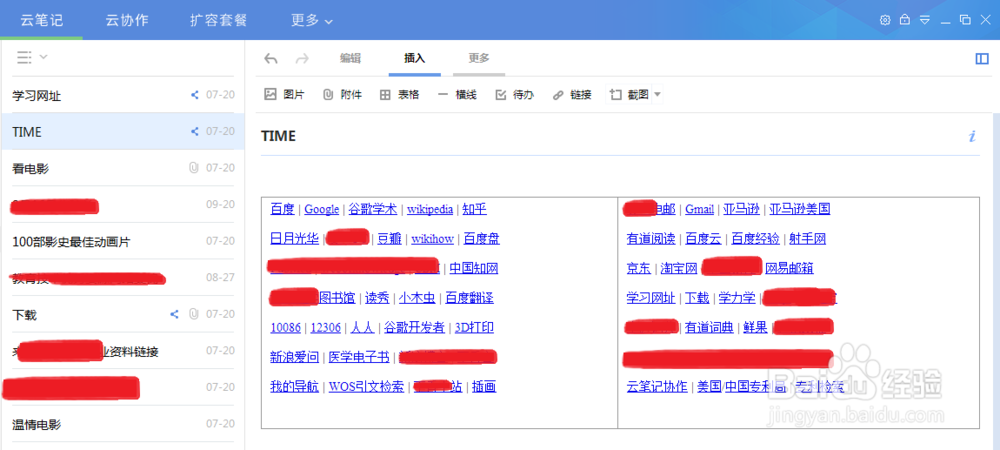Open the 日月光华 link

tap(295, 238)
